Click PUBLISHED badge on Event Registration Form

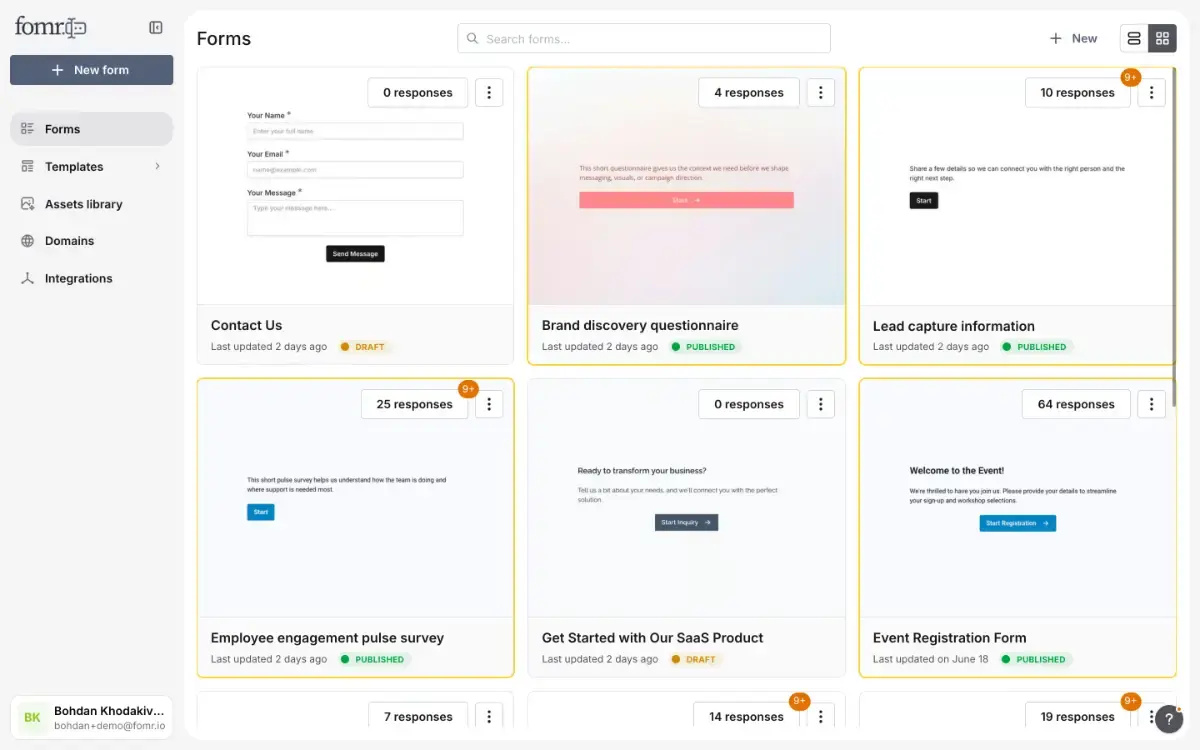[1035, 660]
